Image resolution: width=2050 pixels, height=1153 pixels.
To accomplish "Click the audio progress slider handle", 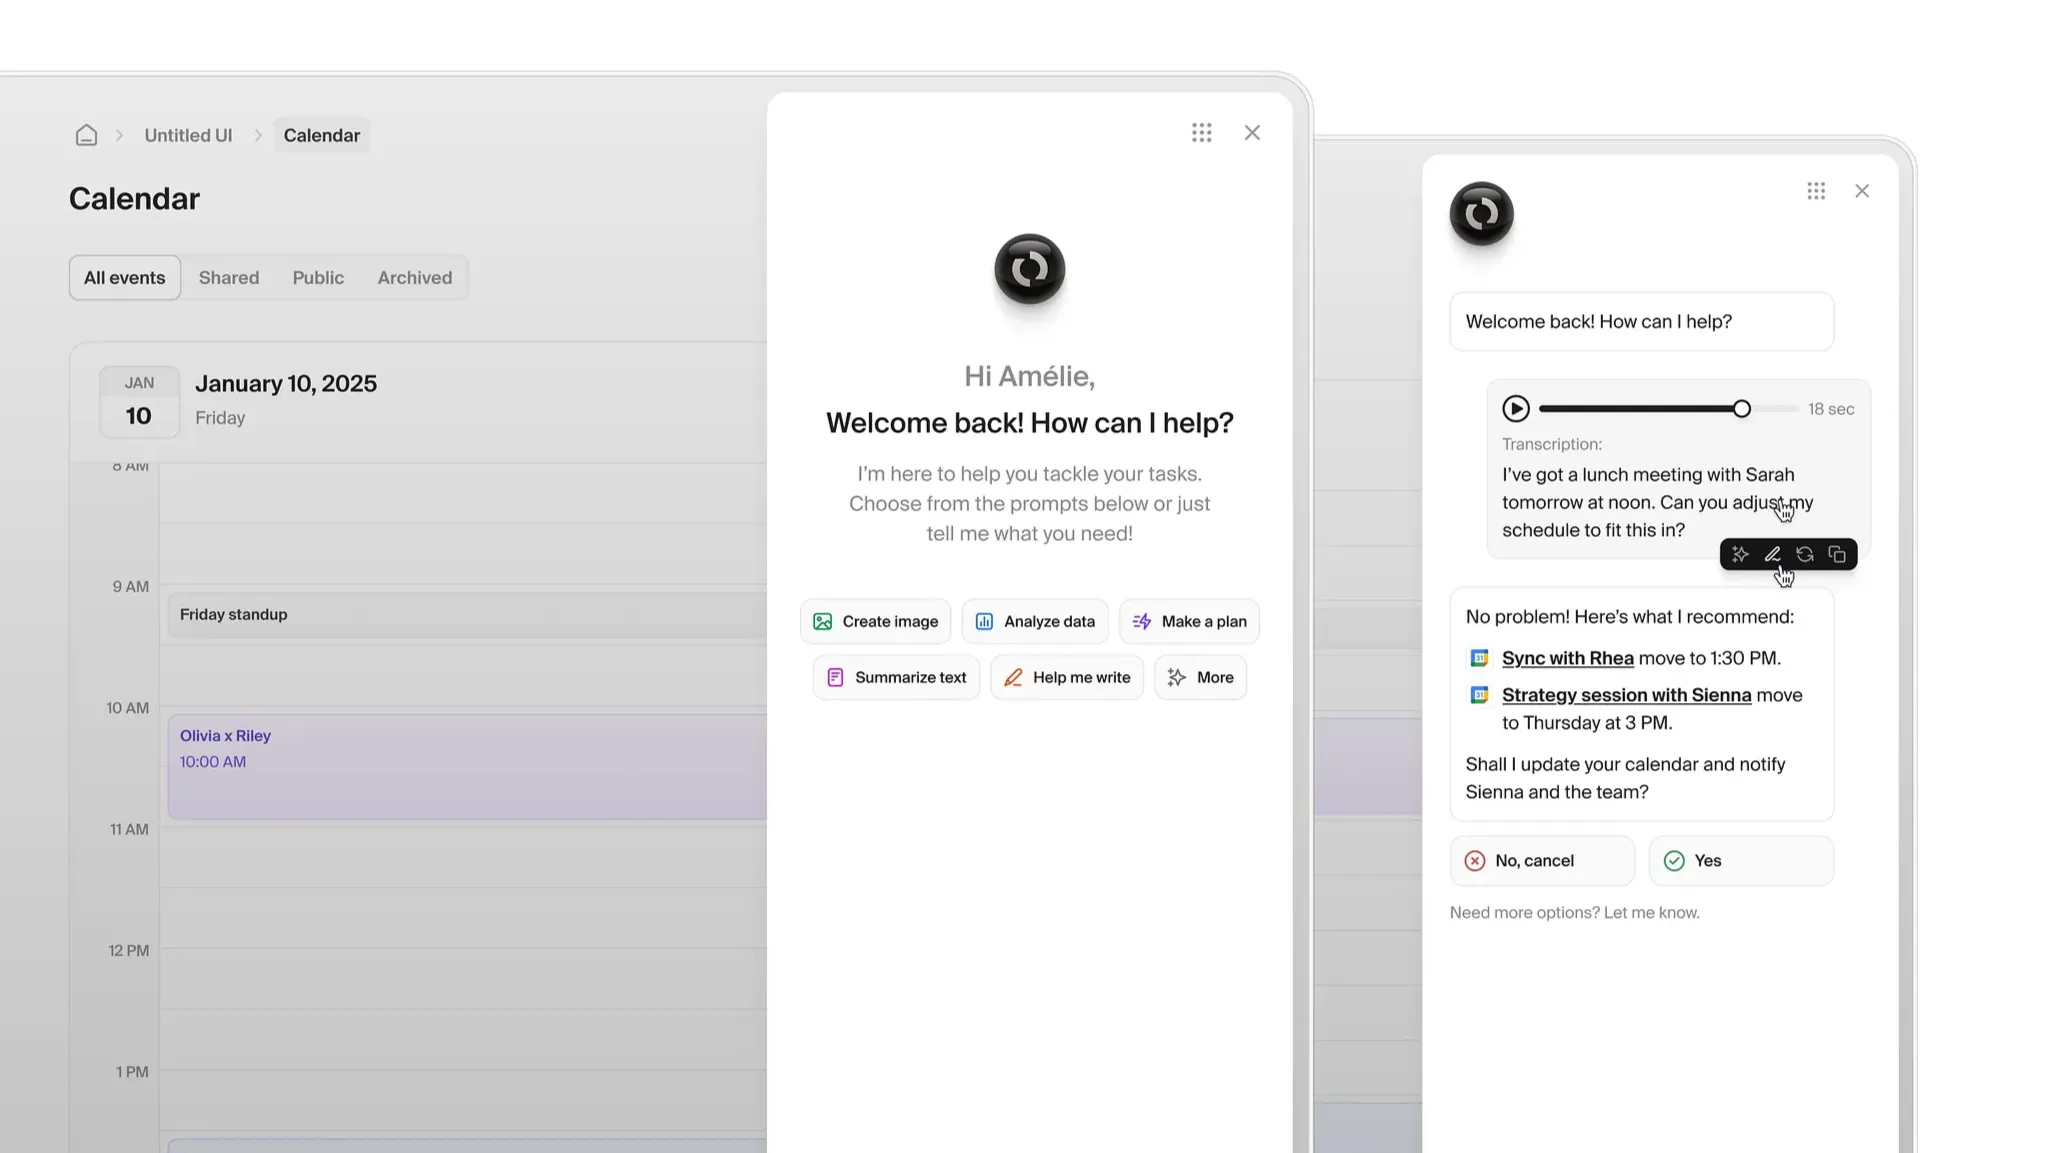I will pyautogui.click(x=1741, y=409).
